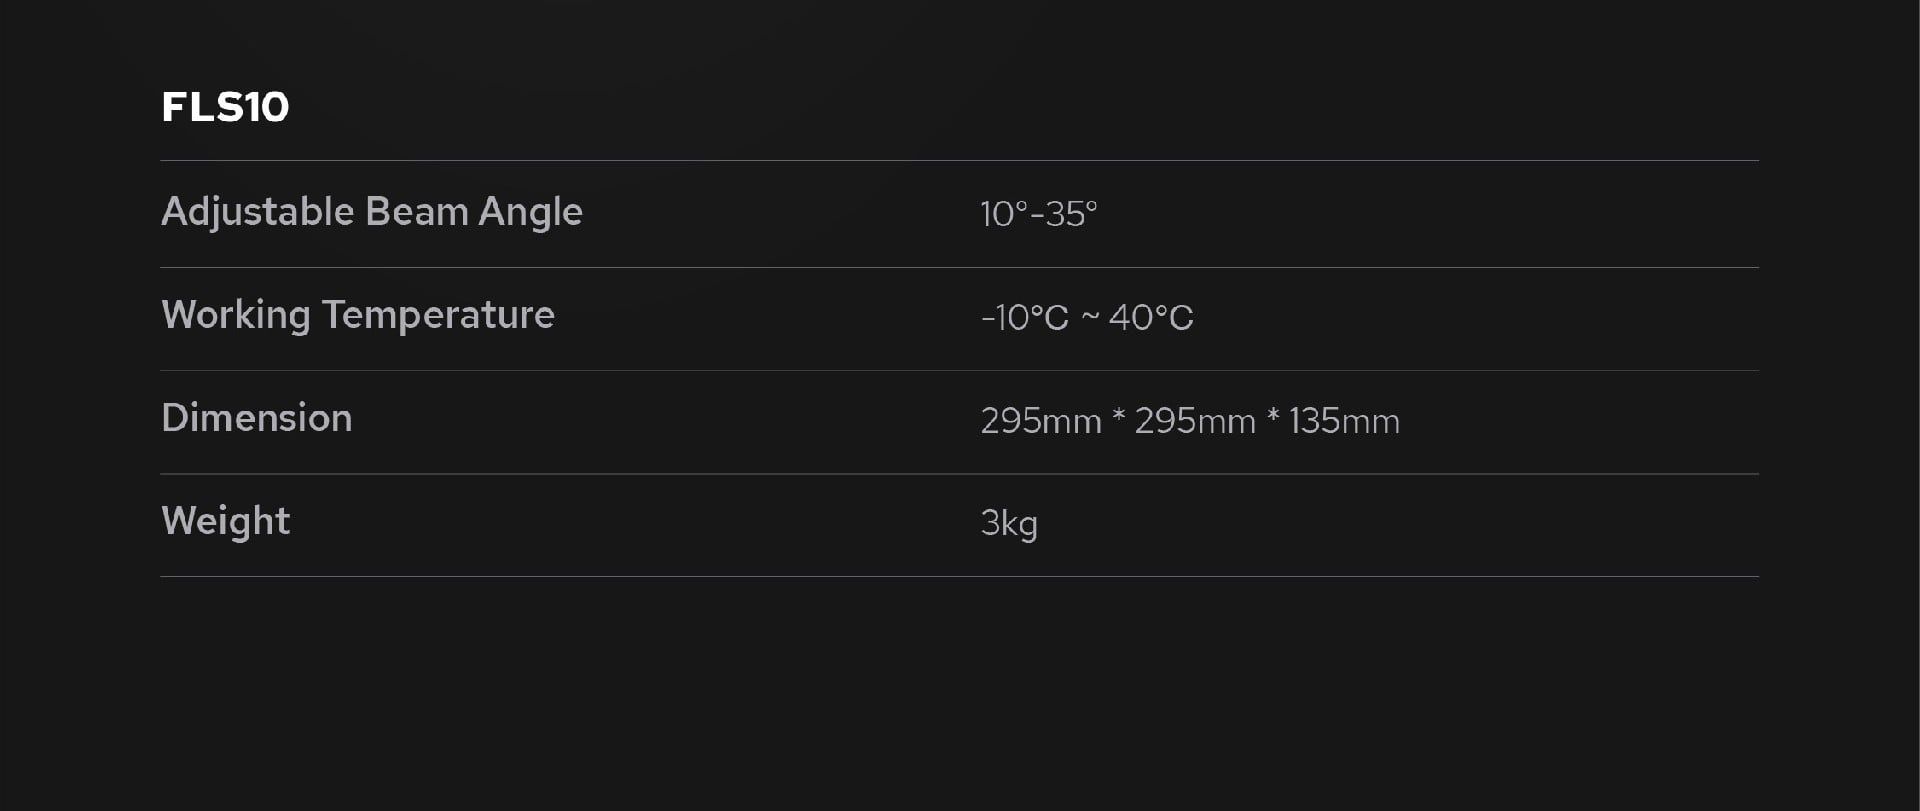Click the word "Angle" in the label
The image size is (1920, 811).
[530, 212]
